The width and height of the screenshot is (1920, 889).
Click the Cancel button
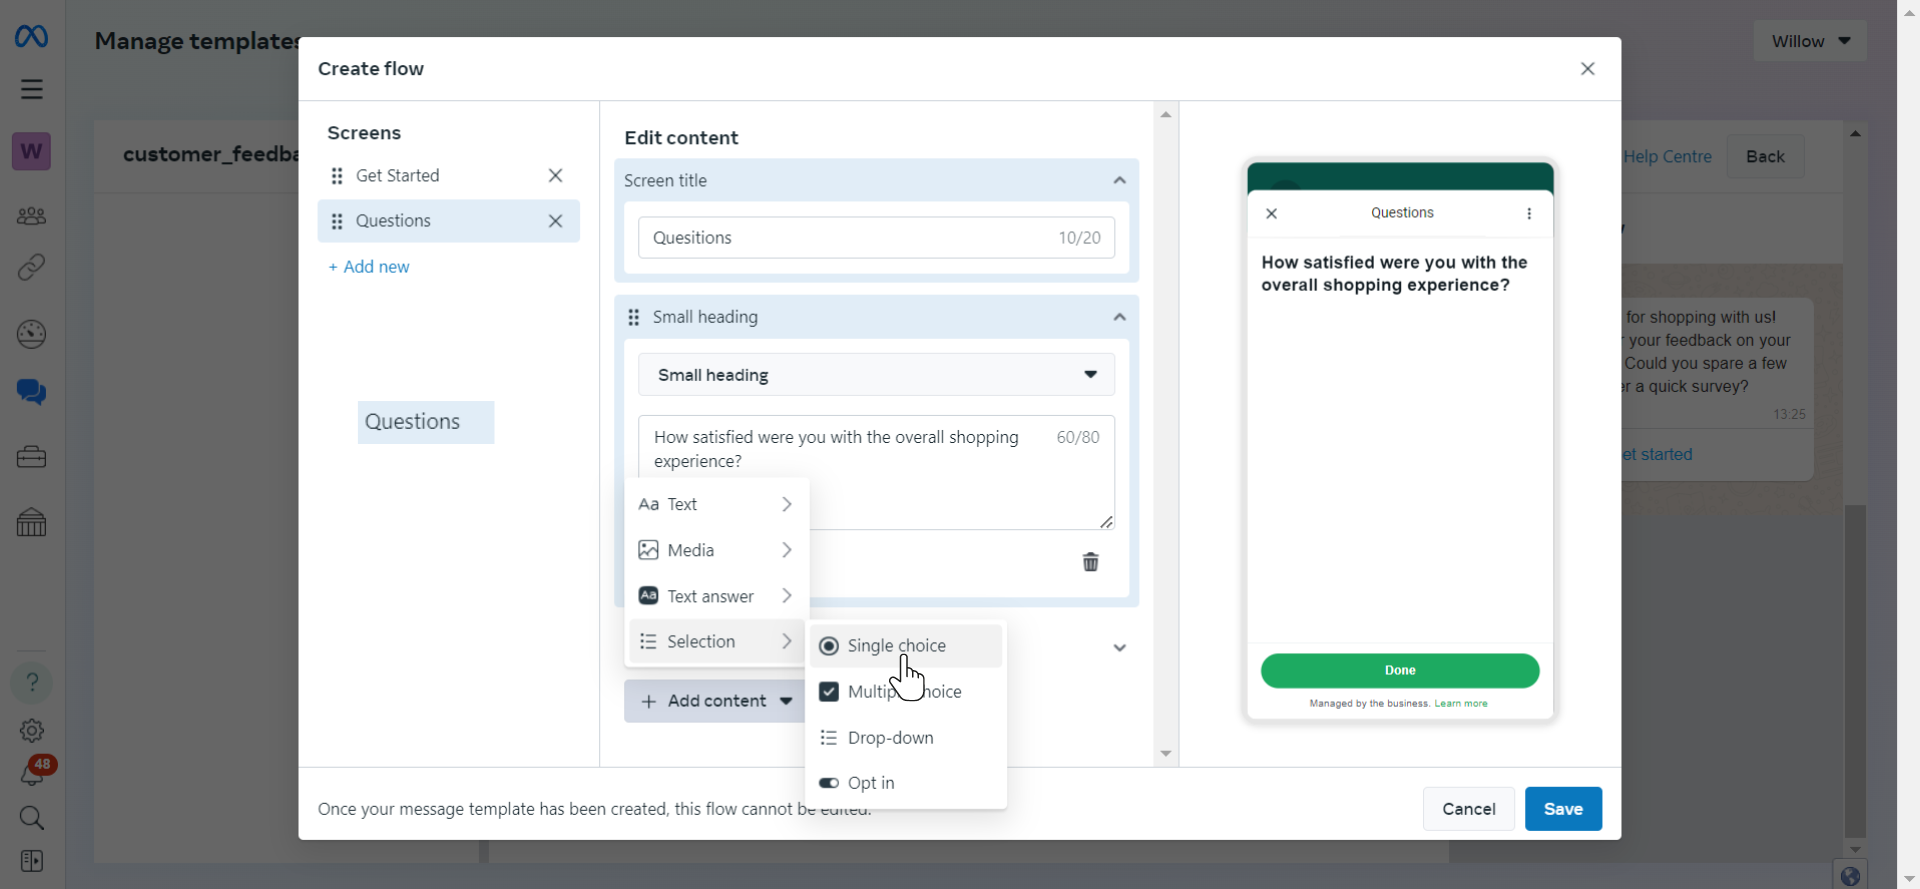(1468, 809)
